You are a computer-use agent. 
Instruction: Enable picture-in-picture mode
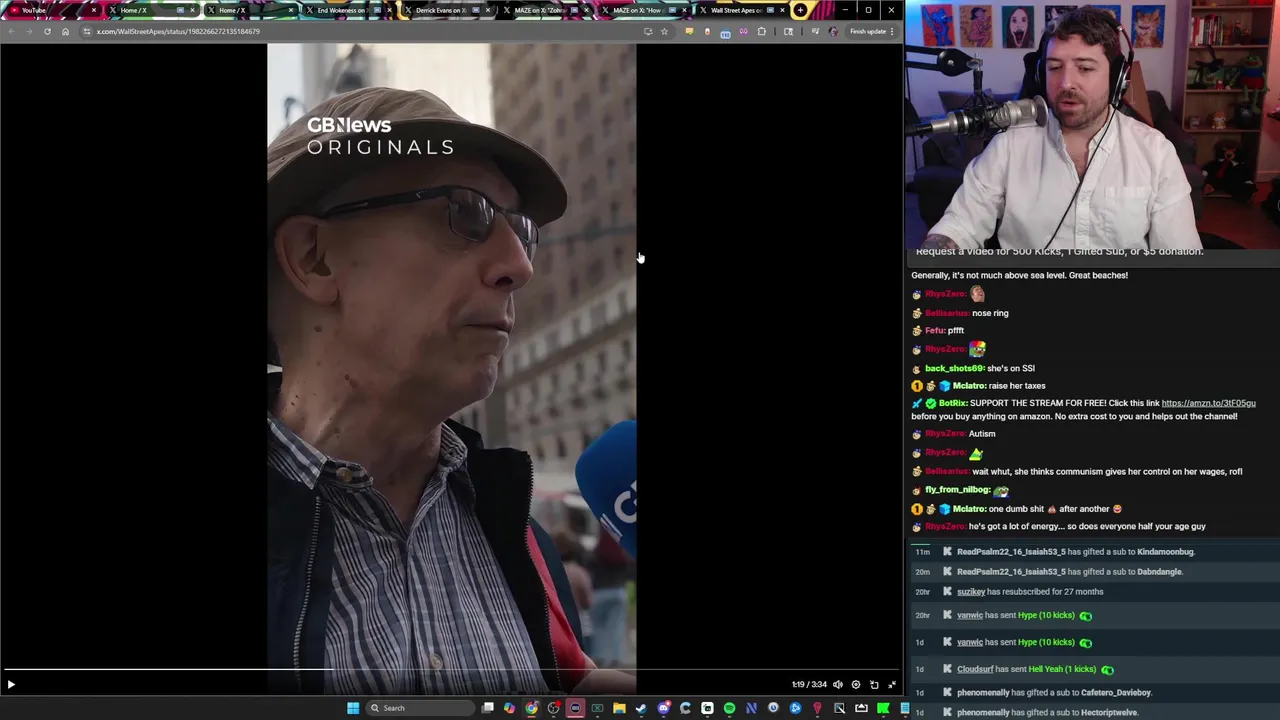[874, 685]
